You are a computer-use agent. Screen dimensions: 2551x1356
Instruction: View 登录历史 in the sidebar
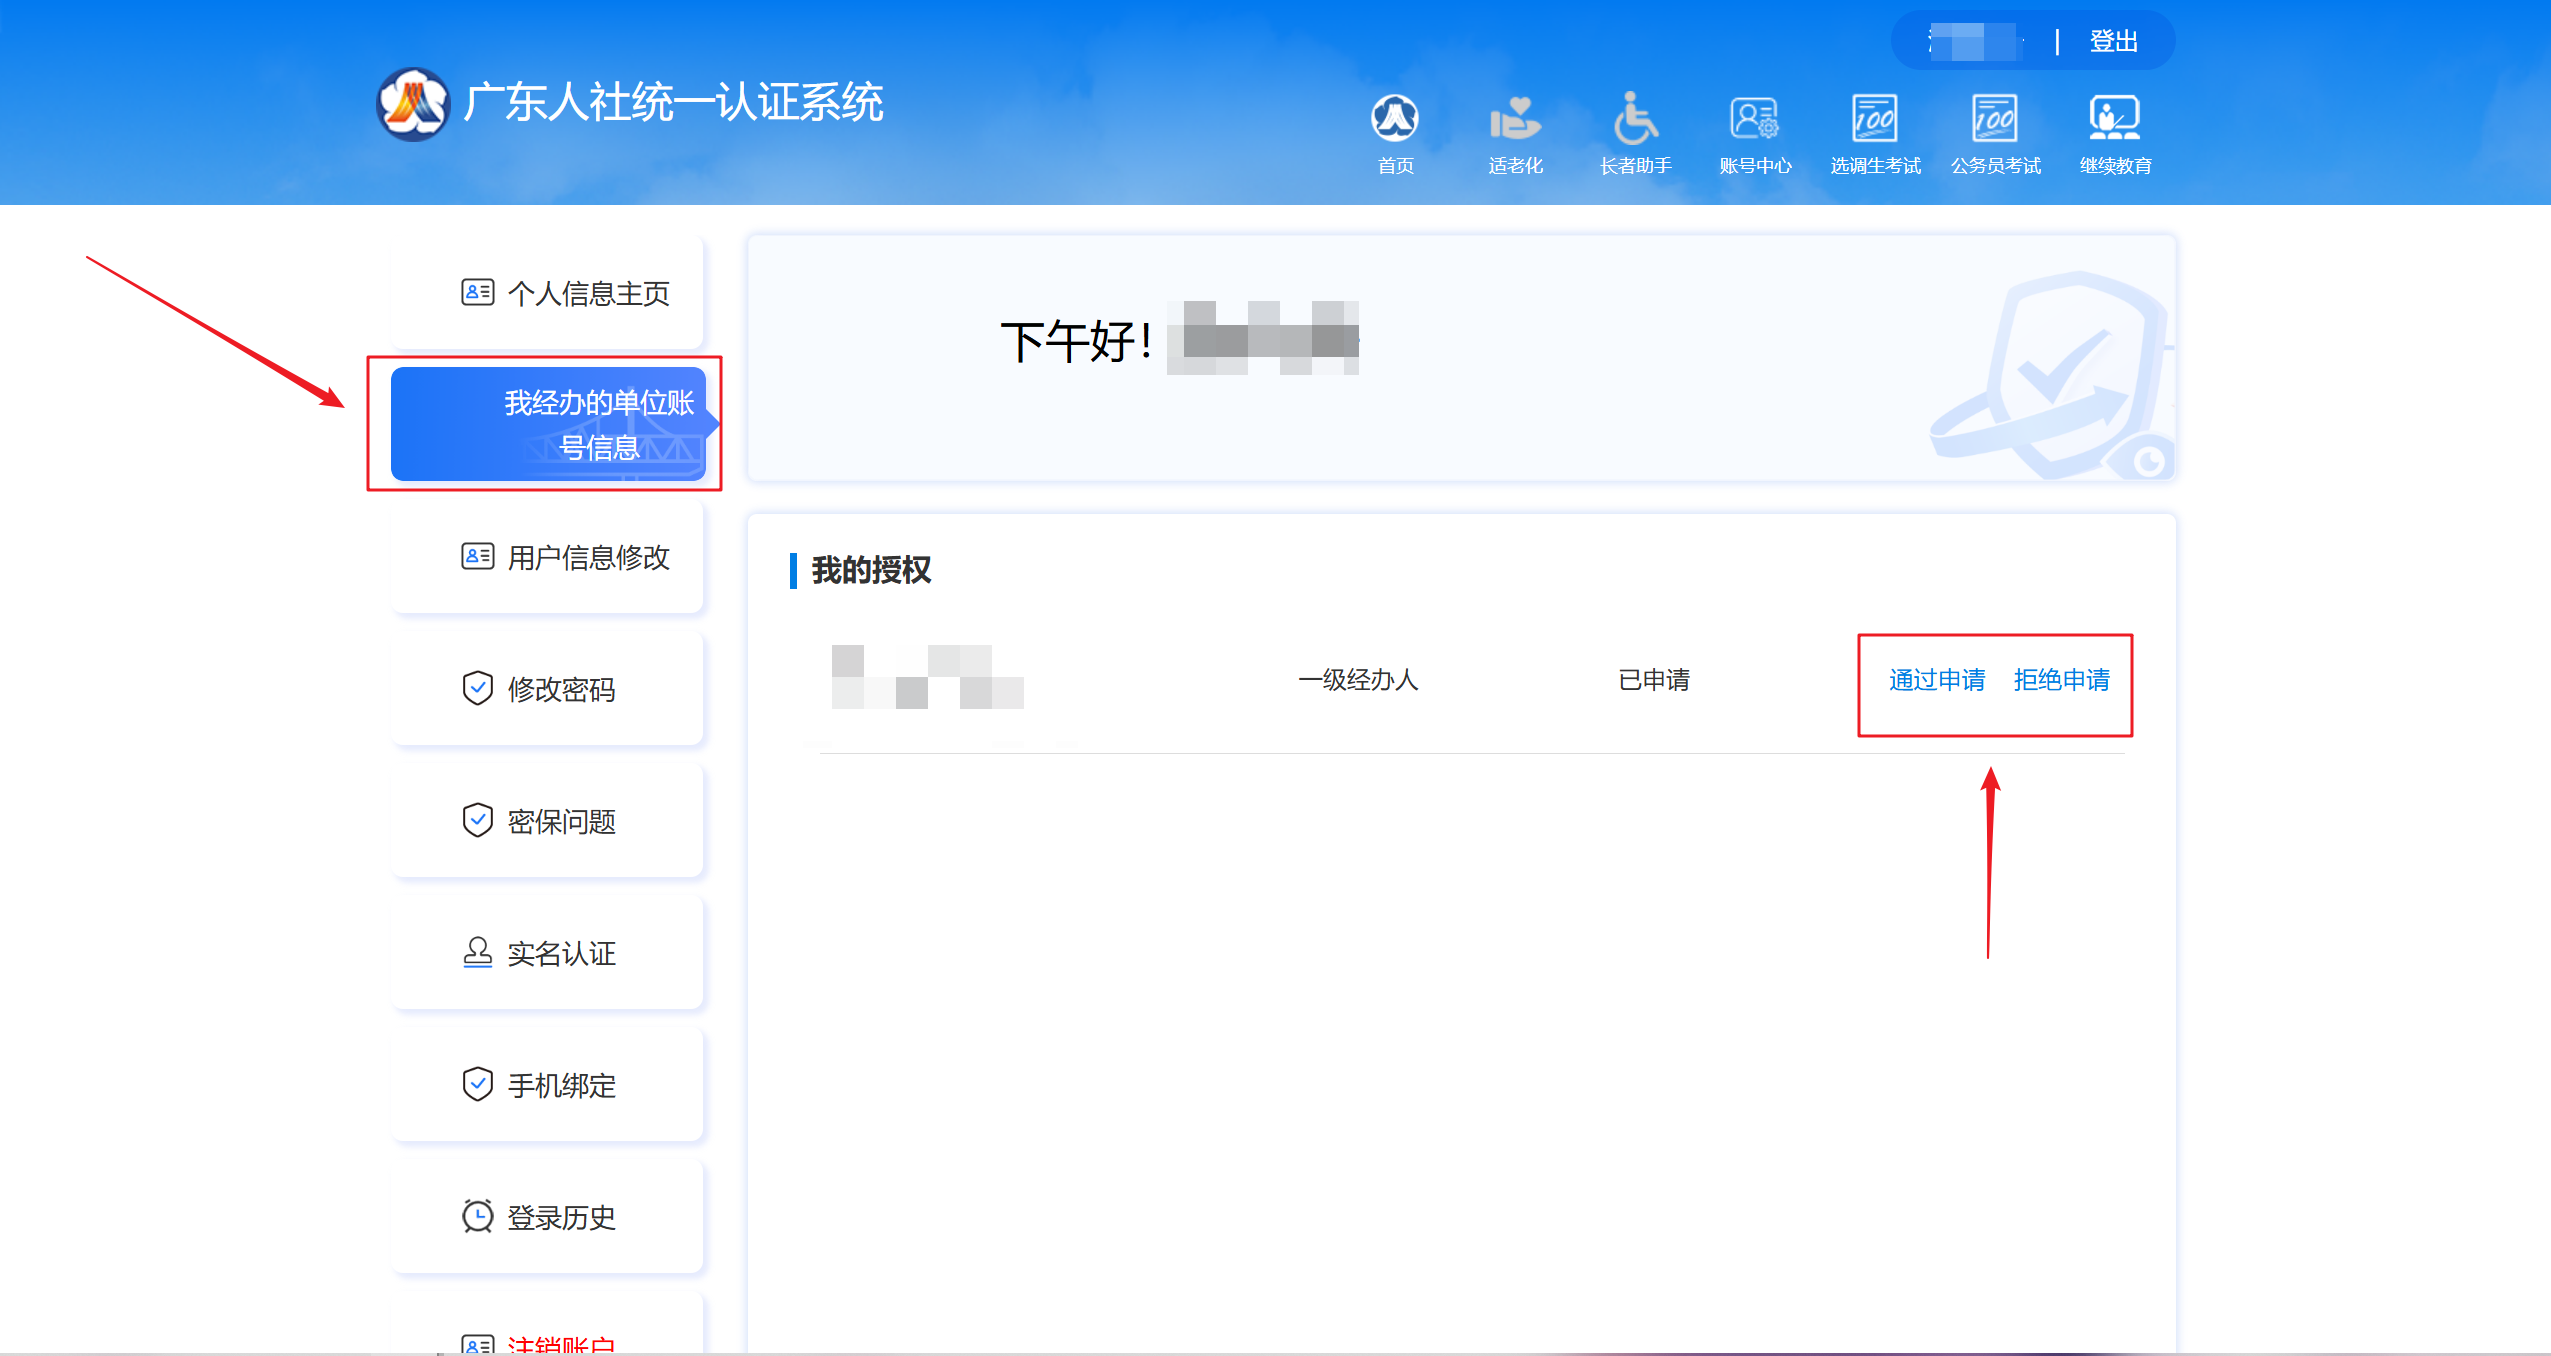(x=540, y=1217)
